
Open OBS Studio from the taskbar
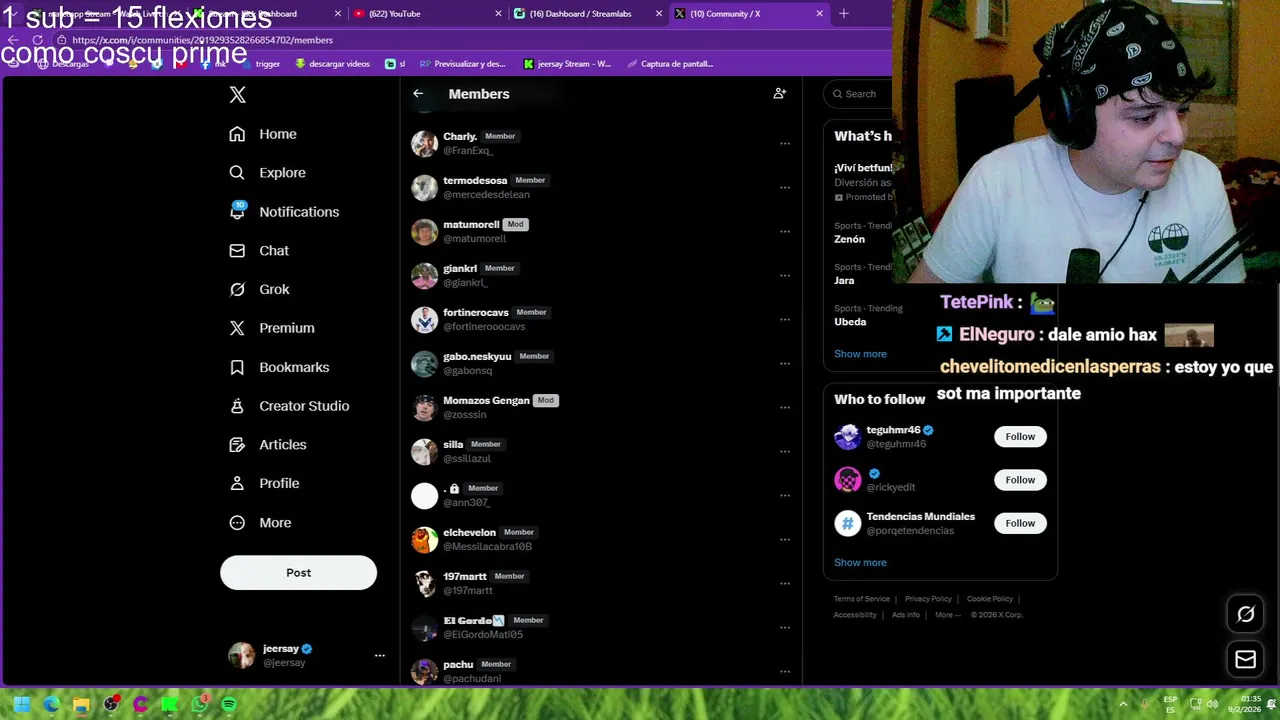[111, 705]
